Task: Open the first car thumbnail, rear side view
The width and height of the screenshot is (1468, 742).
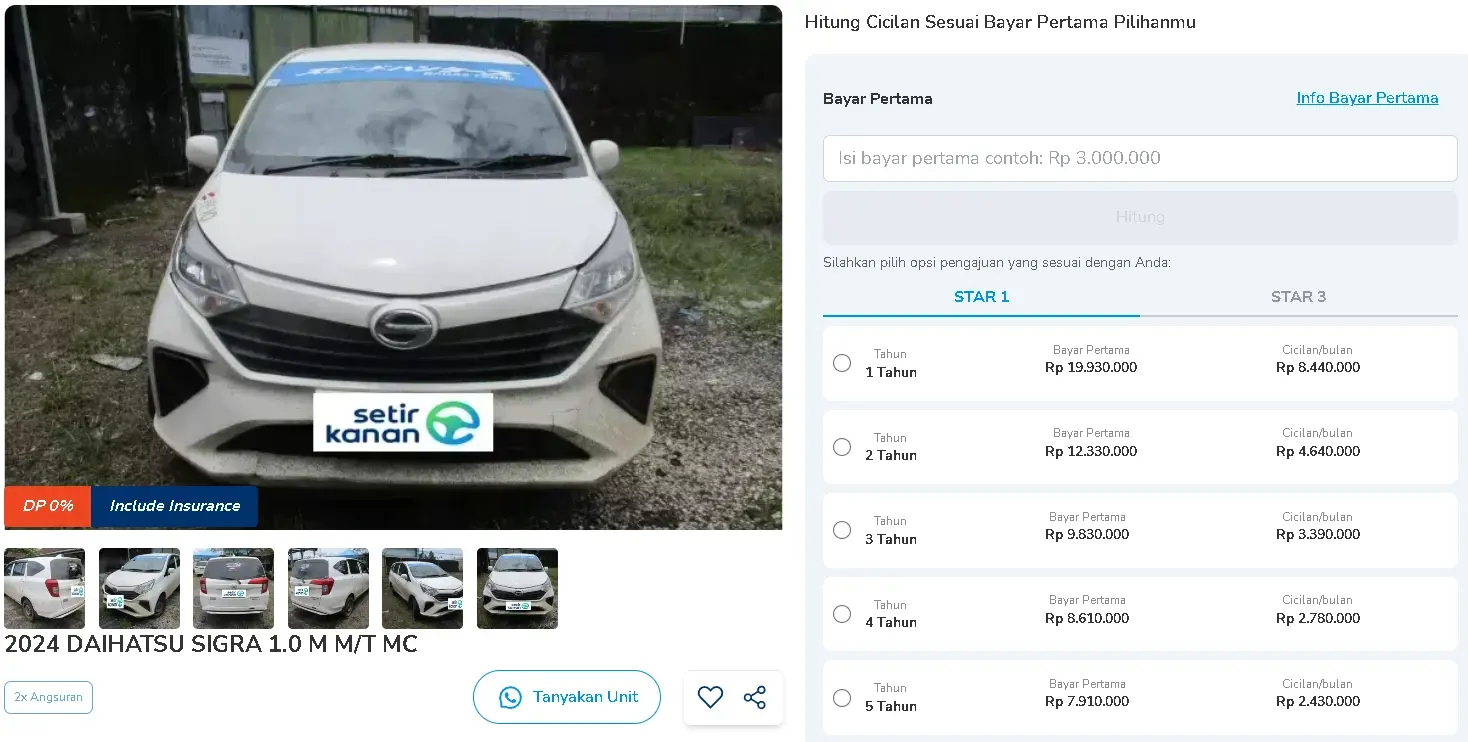Action: pyautogui.click(x=44, y=588)
